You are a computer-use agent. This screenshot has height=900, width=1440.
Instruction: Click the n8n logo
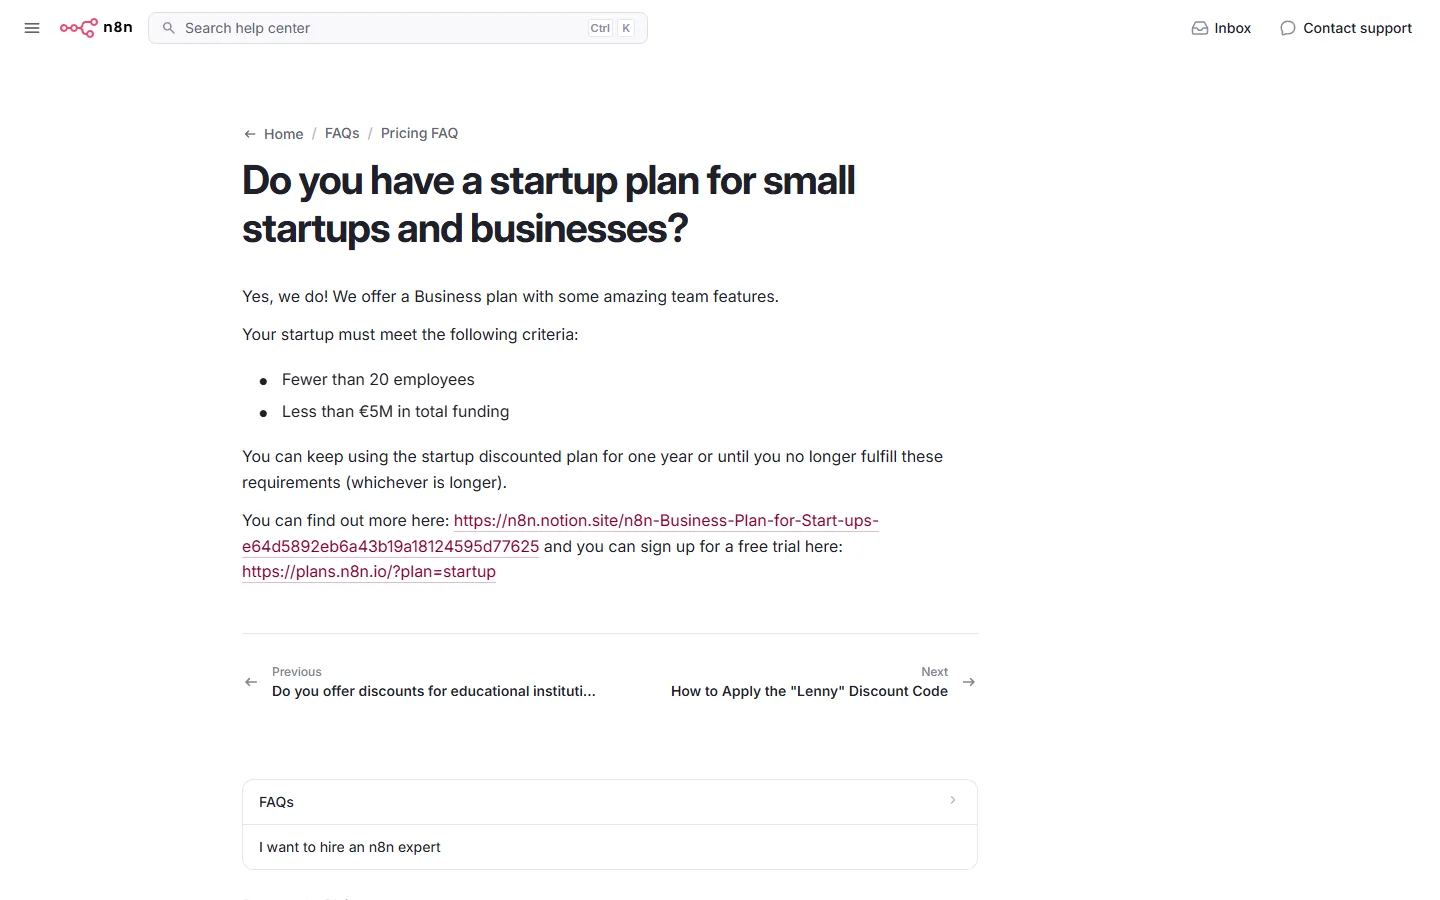96,28
